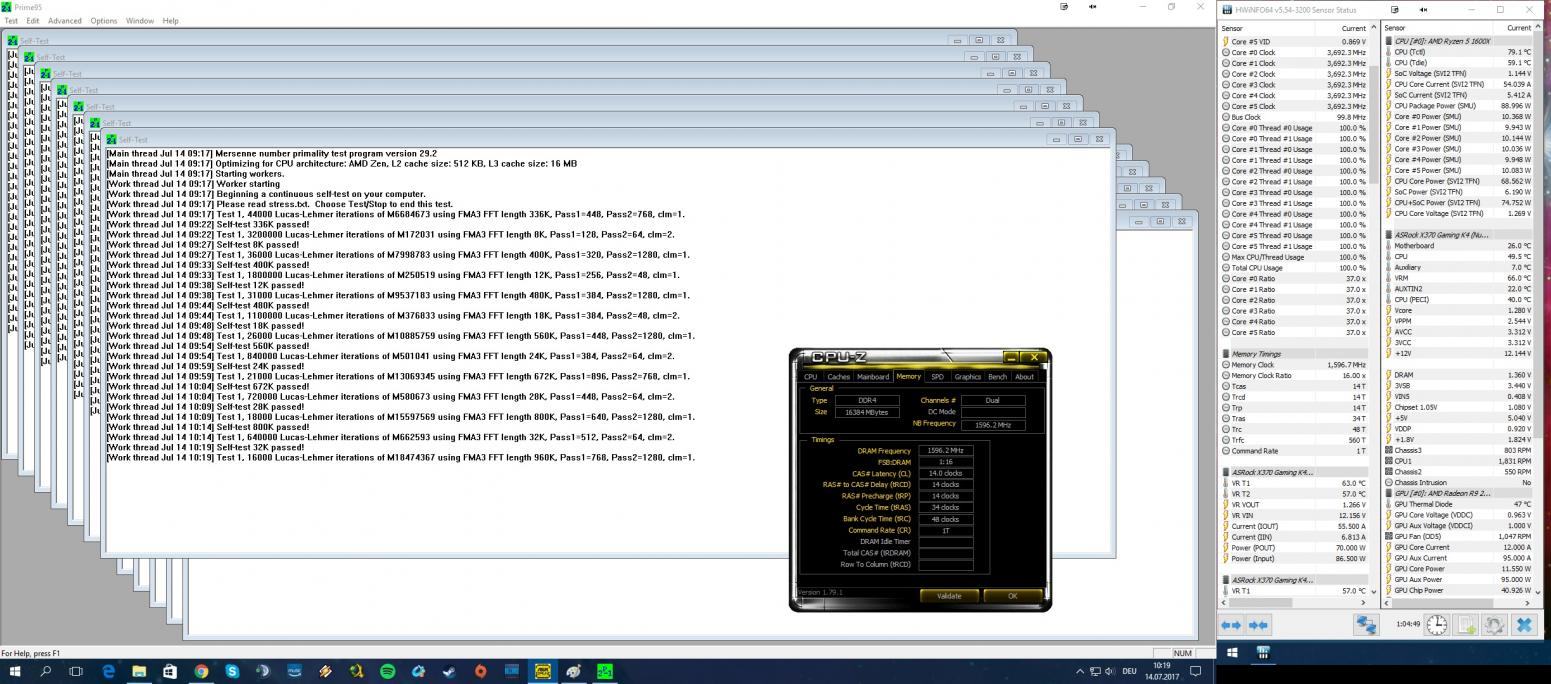
Task: Select Chassis Intrusion sensor row
Action: click(1458, 483)
